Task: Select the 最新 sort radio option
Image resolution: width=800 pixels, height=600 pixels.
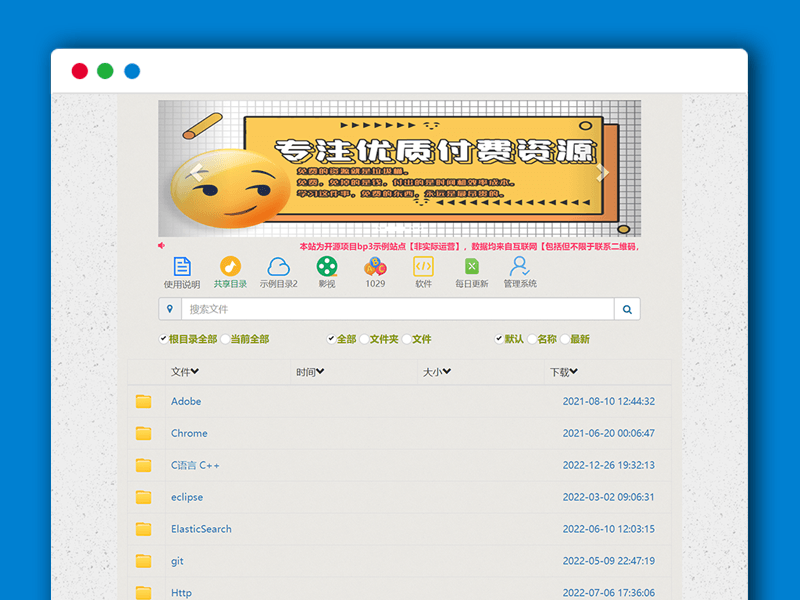Action: [x=565, y=339]
